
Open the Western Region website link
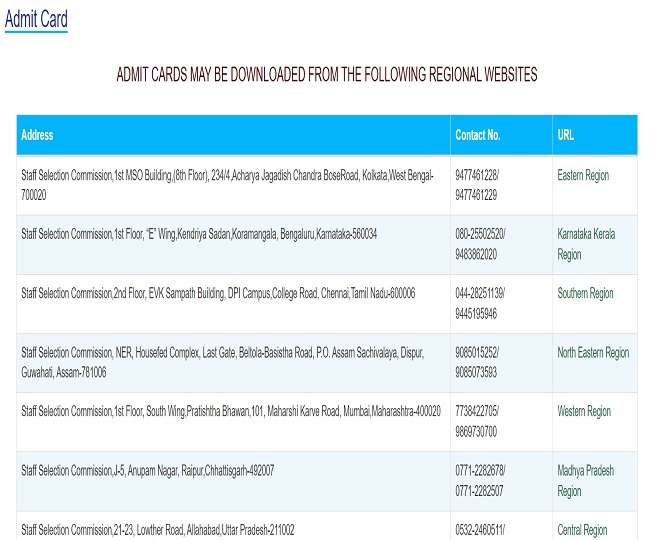pyautogui.click(x=584, y=412)
